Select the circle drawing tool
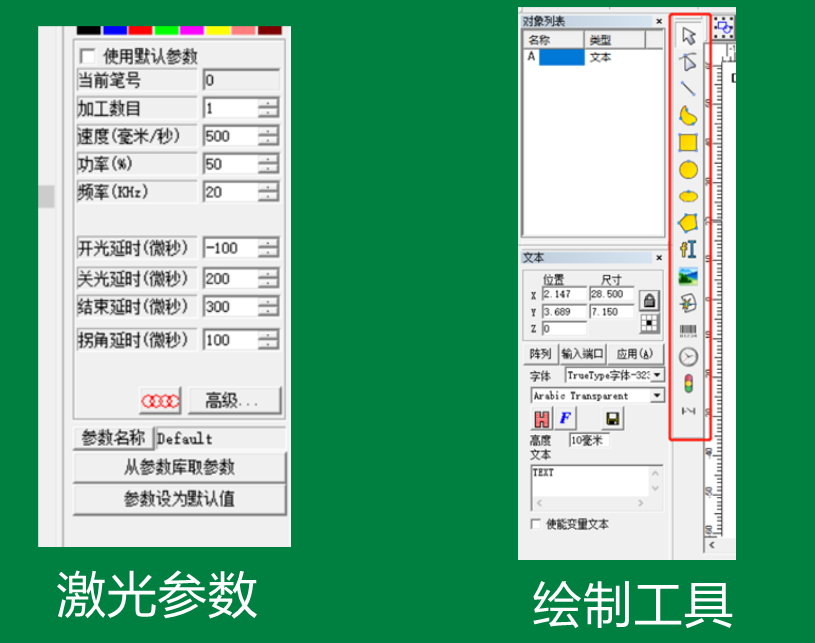The height and width of the screenshot is (643, 815). 688,169
